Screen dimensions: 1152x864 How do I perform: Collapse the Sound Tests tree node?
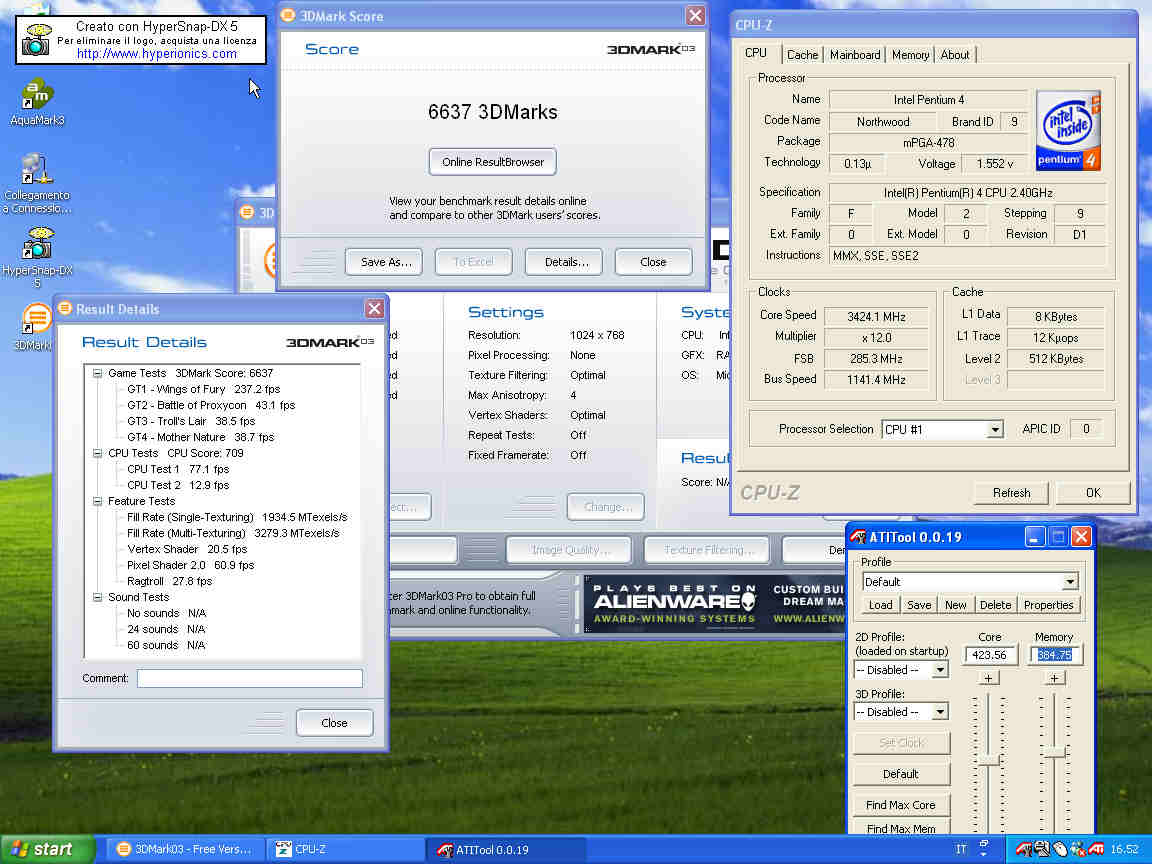pos(97,597)
